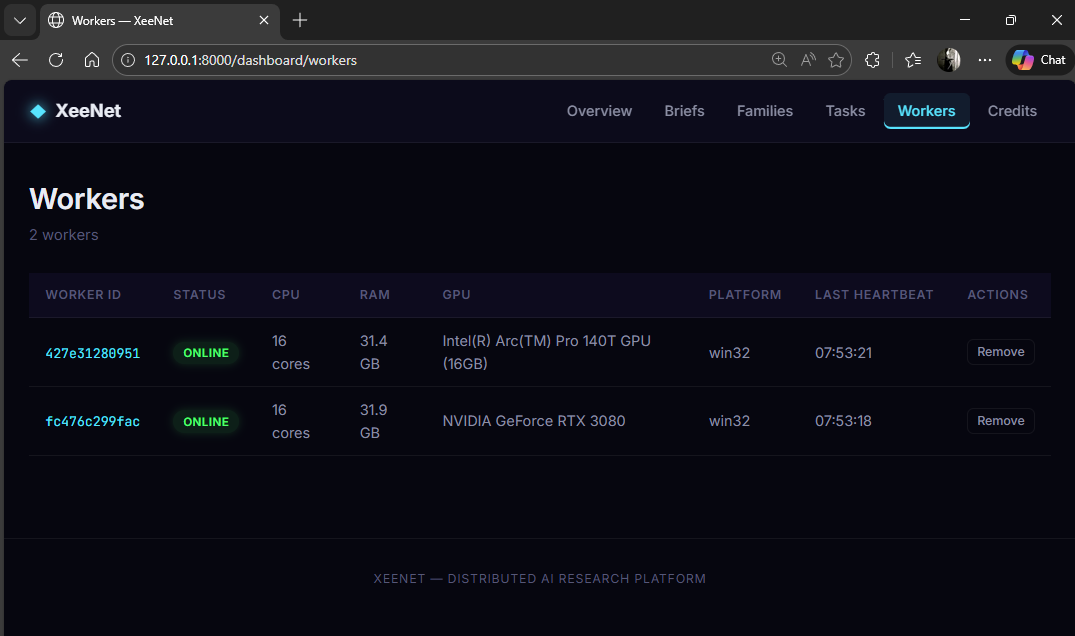
Task: Open worker ID 427e31280951 link
Action: click(93, 353)
